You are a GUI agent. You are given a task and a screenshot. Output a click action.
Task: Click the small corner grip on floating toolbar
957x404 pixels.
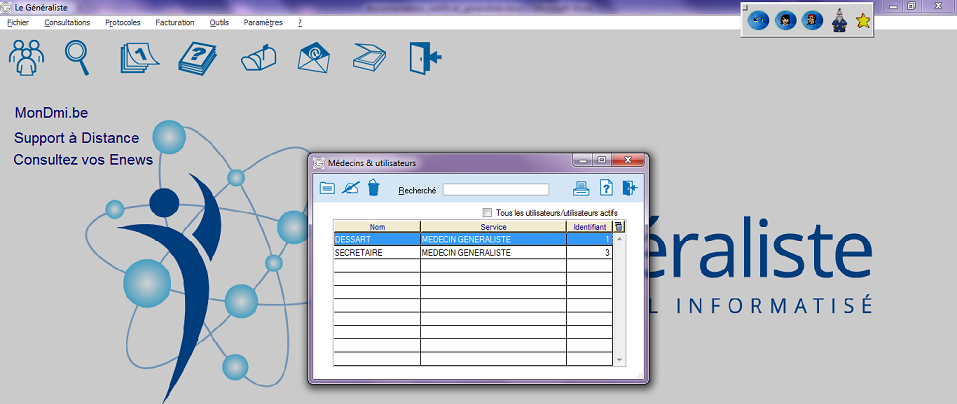(745, 6)
